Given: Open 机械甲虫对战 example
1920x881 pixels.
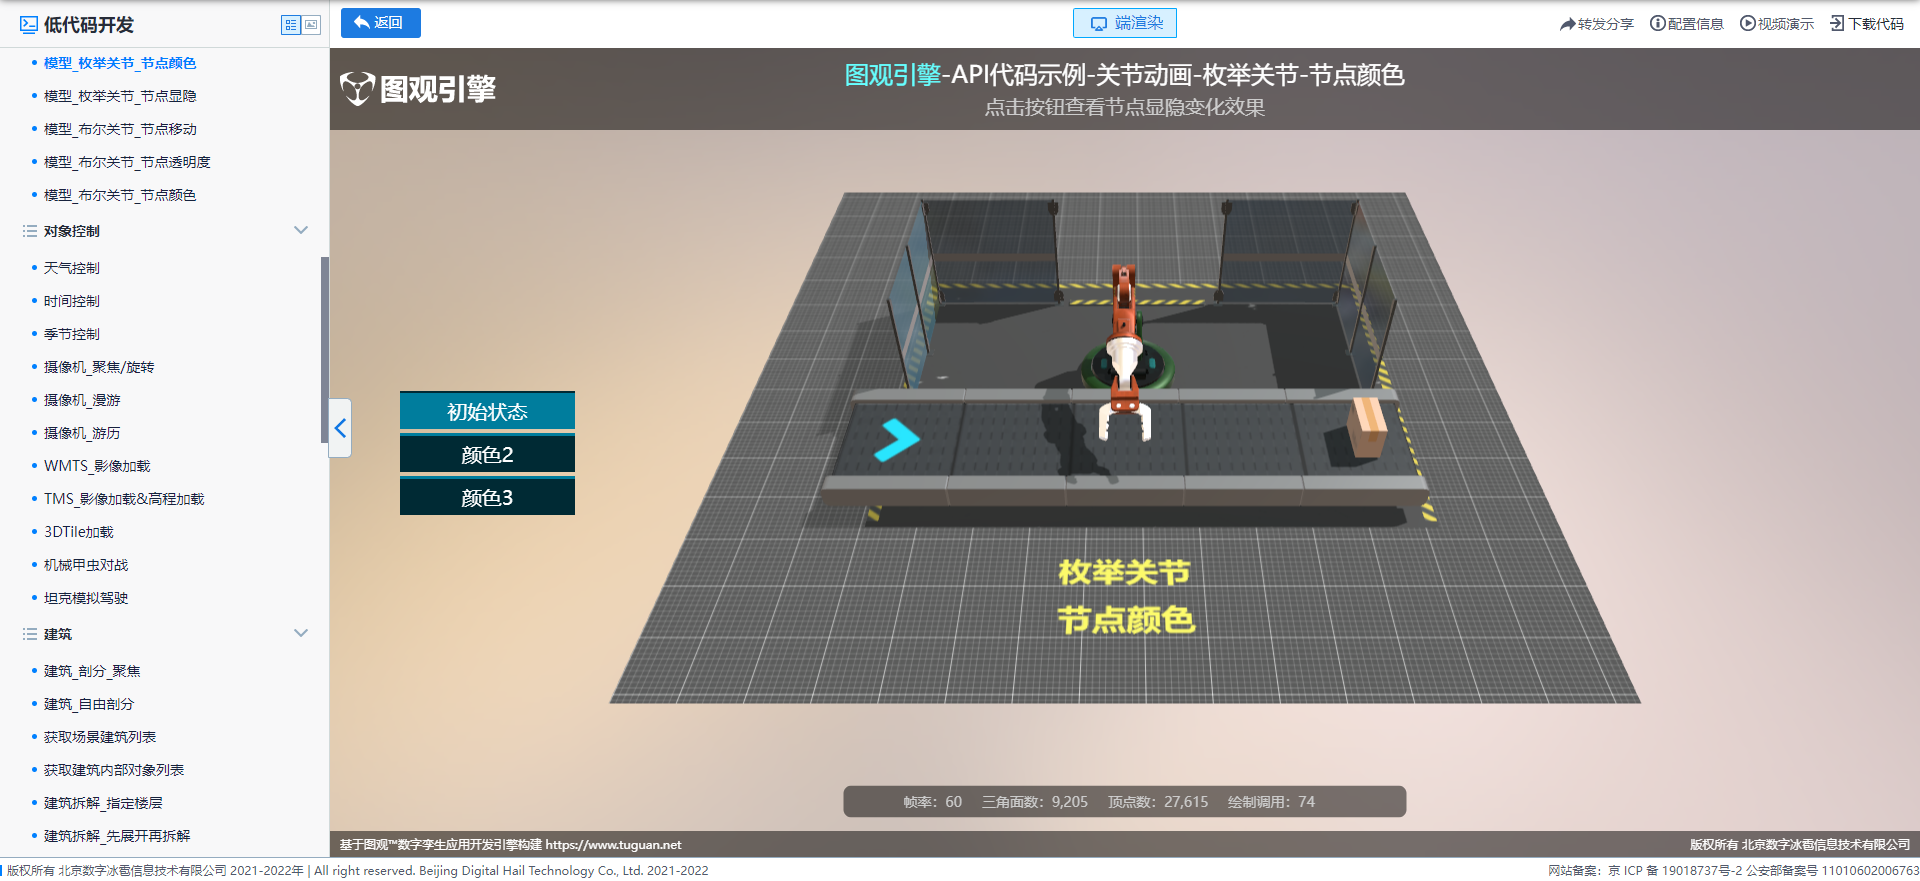Looking at the screenshot, I should point(86,565).
